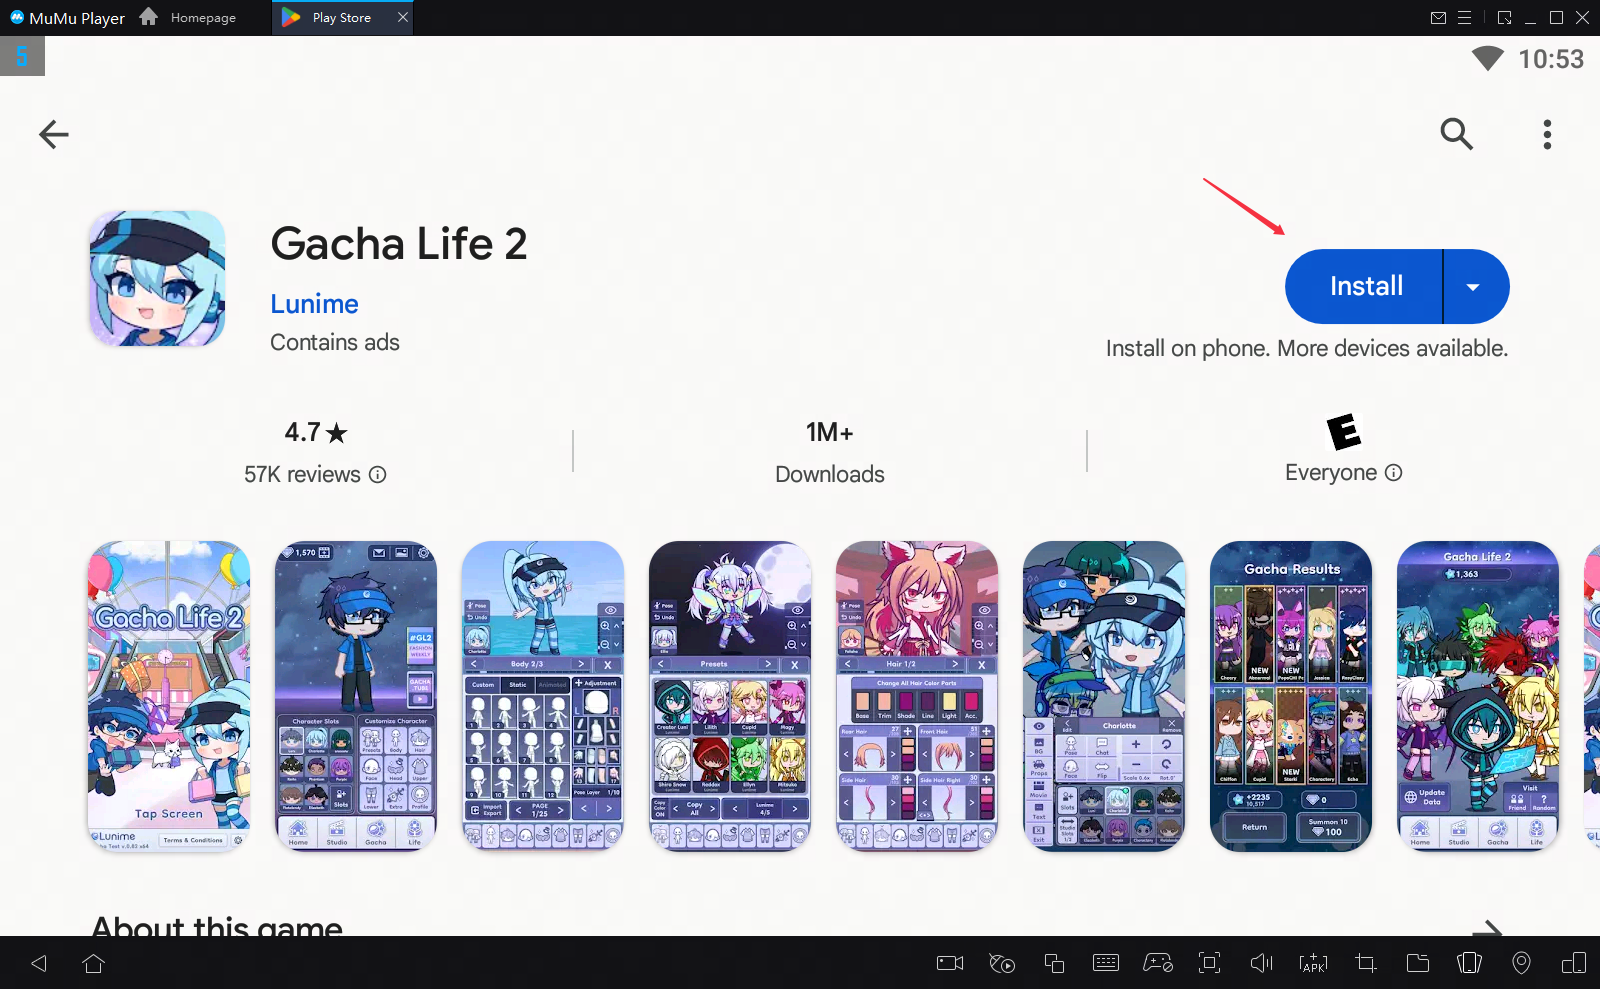Open the Hair customization screenshot
The height and width of the screenshot is (989, 1600).
tap(917, 696)
